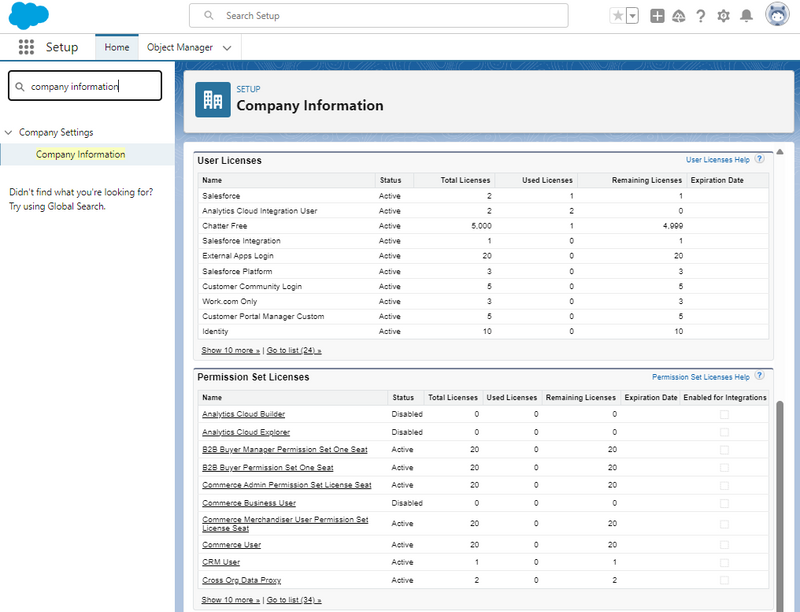Open the Trailhead guidance icon

(x=679, y=16)
